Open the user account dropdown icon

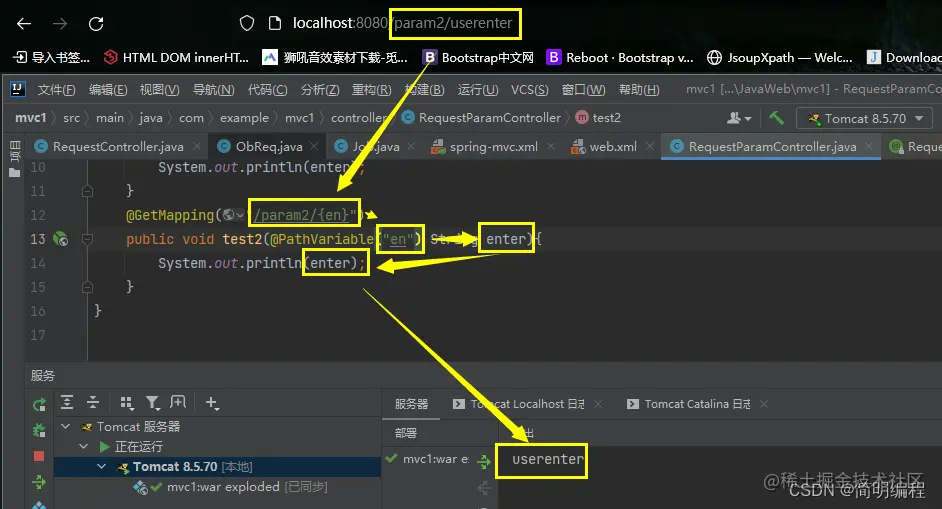(x=739, y=118)
